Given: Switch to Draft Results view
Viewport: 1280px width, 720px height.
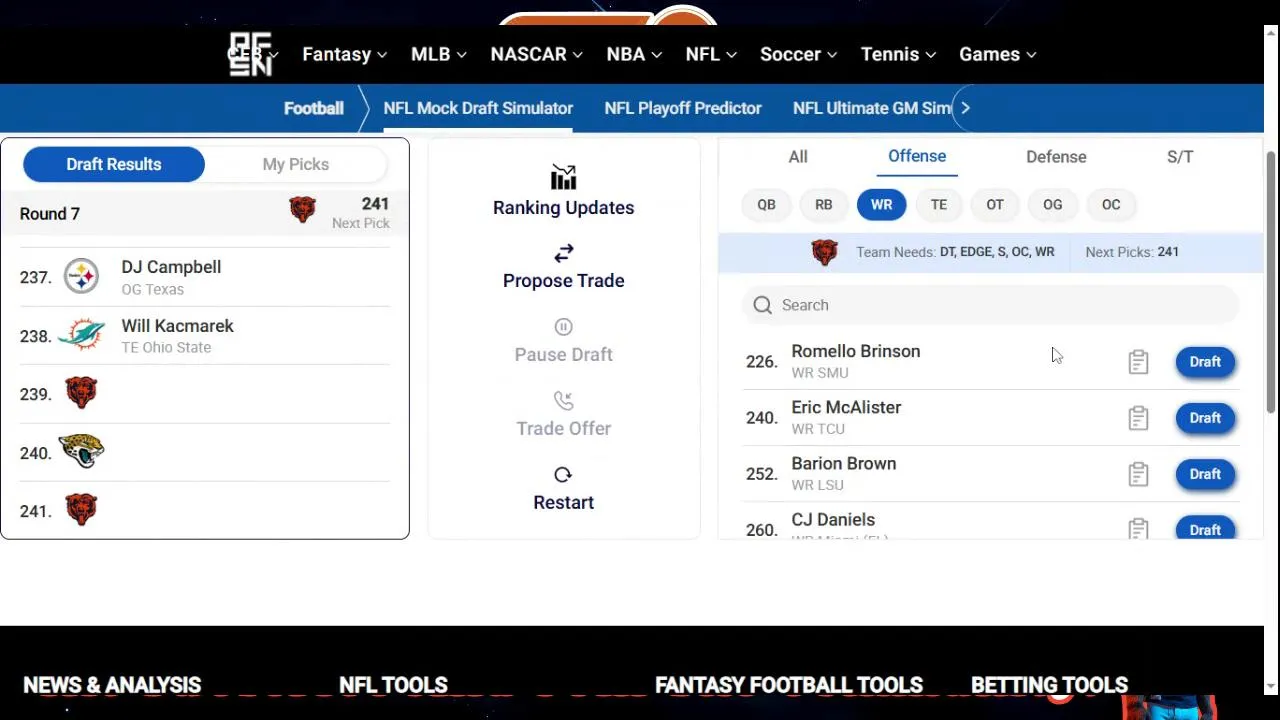Looking at the screenshot, I should point(114,164).
